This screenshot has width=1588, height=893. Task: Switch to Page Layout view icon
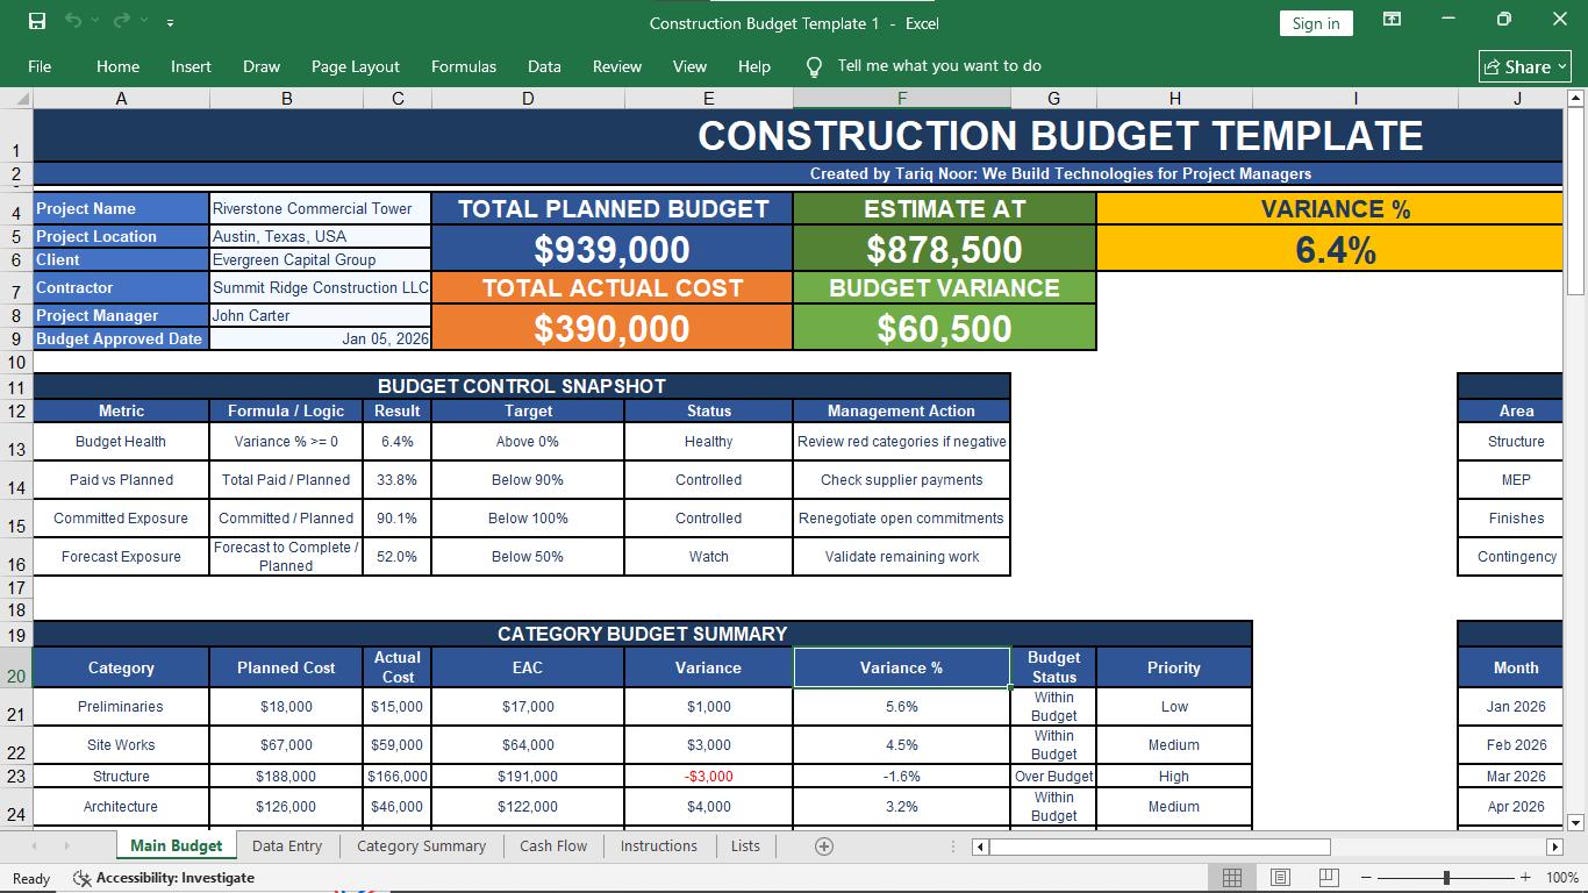(1280, 878)
